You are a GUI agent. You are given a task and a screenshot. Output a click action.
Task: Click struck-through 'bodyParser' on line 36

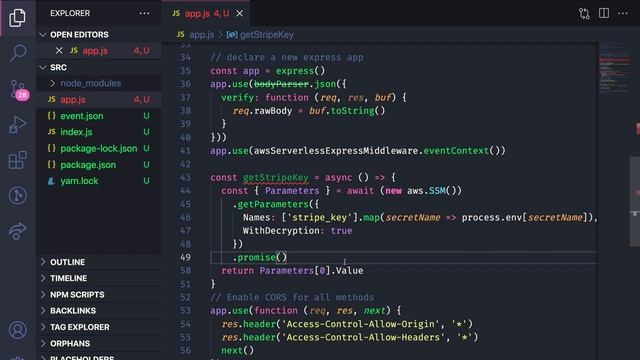[281, 84]
